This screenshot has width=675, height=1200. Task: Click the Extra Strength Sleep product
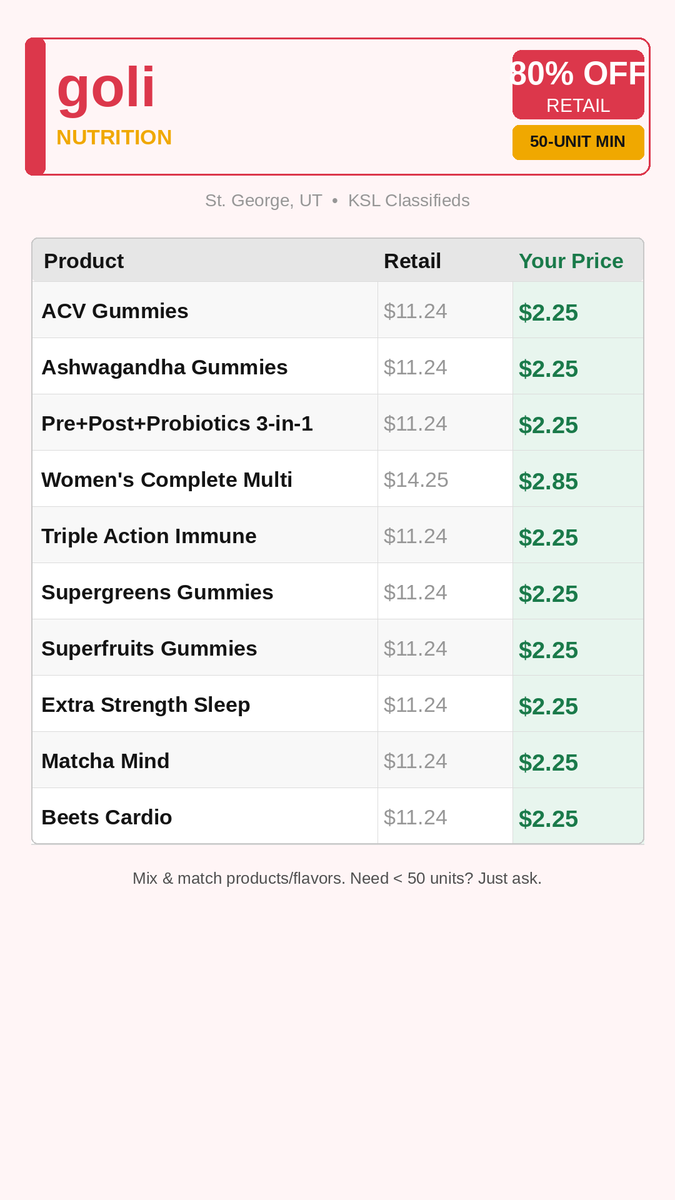point(146,705)
